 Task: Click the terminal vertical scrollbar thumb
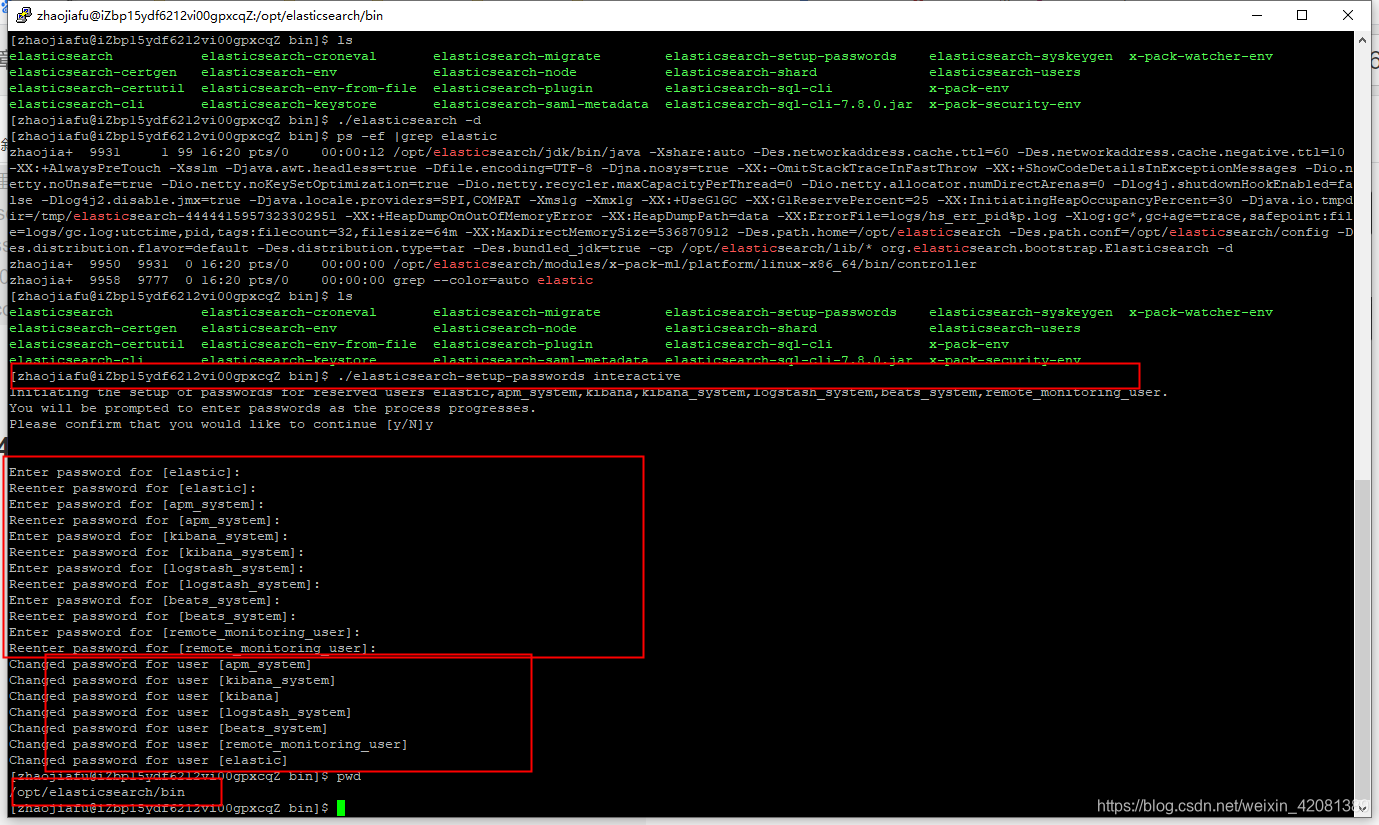(1363, 638)
